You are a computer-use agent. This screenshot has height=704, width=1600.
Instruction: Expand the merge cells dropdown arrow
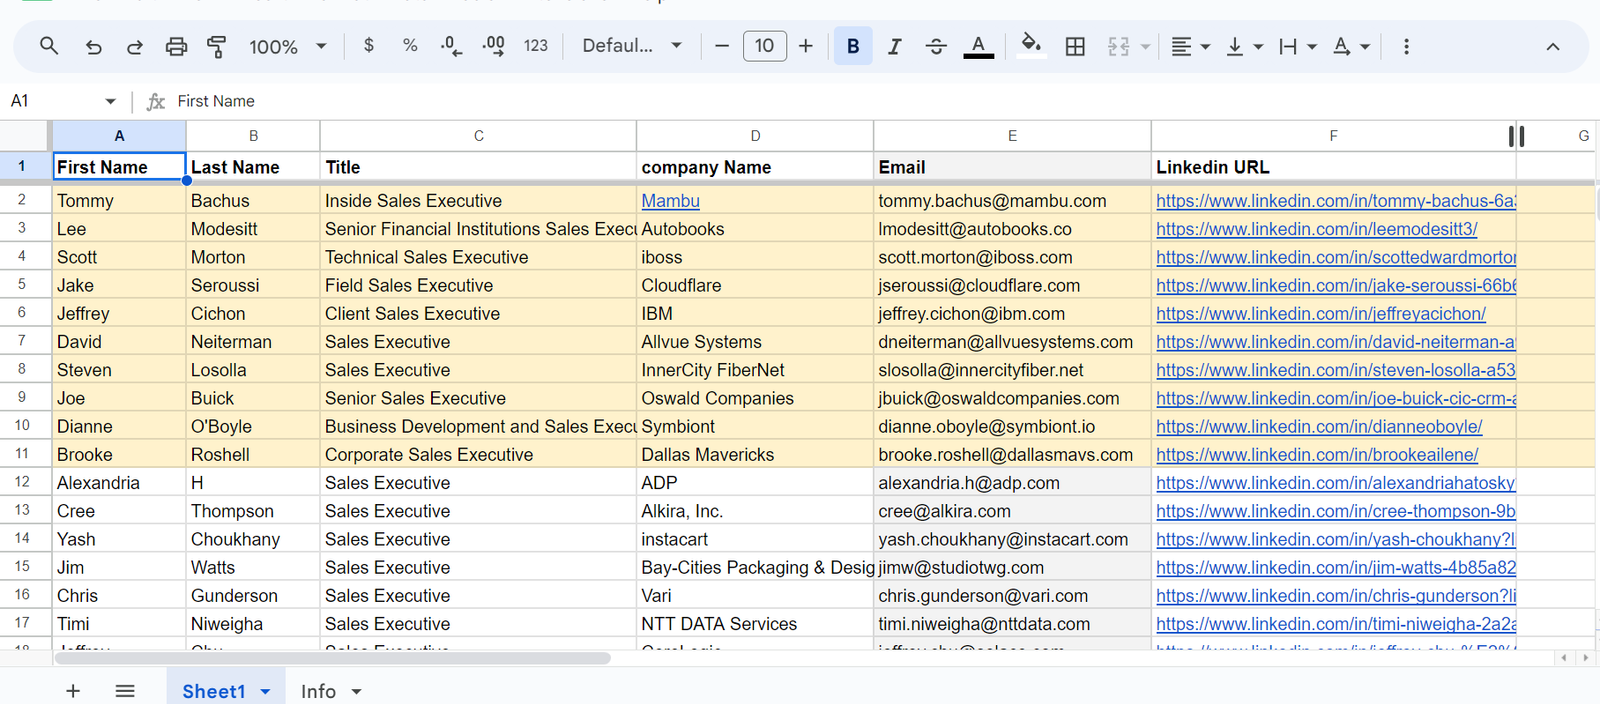pyautogui.click(x=1145, y=46)
